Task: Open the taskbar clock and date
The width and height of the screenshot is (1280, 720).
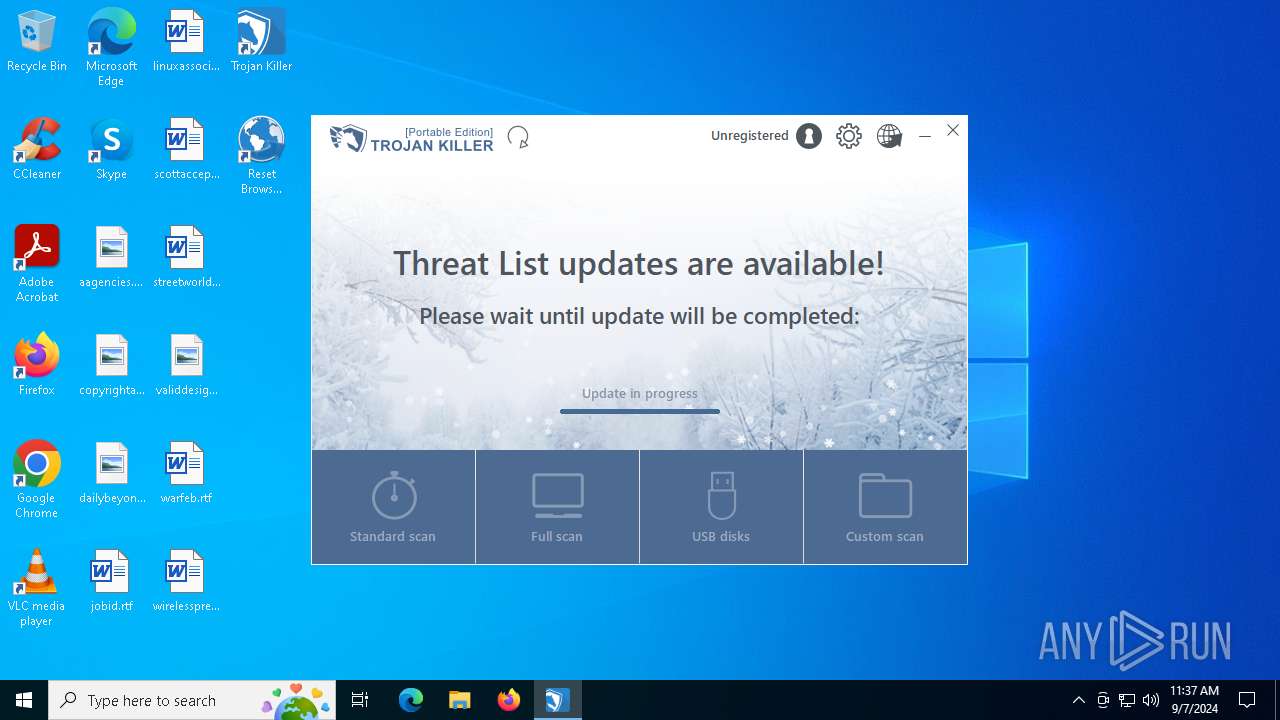Action: point(1194,700)
